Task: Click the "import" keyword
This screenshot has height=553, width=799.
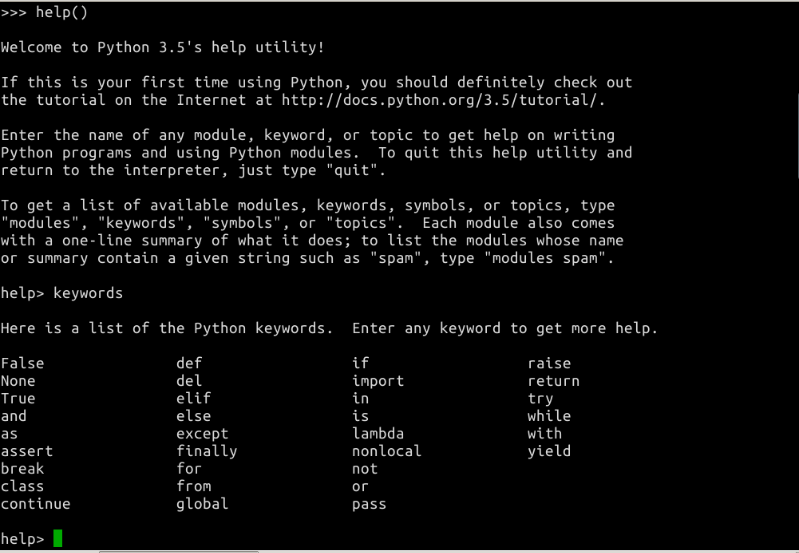Action: pos(378,381)
